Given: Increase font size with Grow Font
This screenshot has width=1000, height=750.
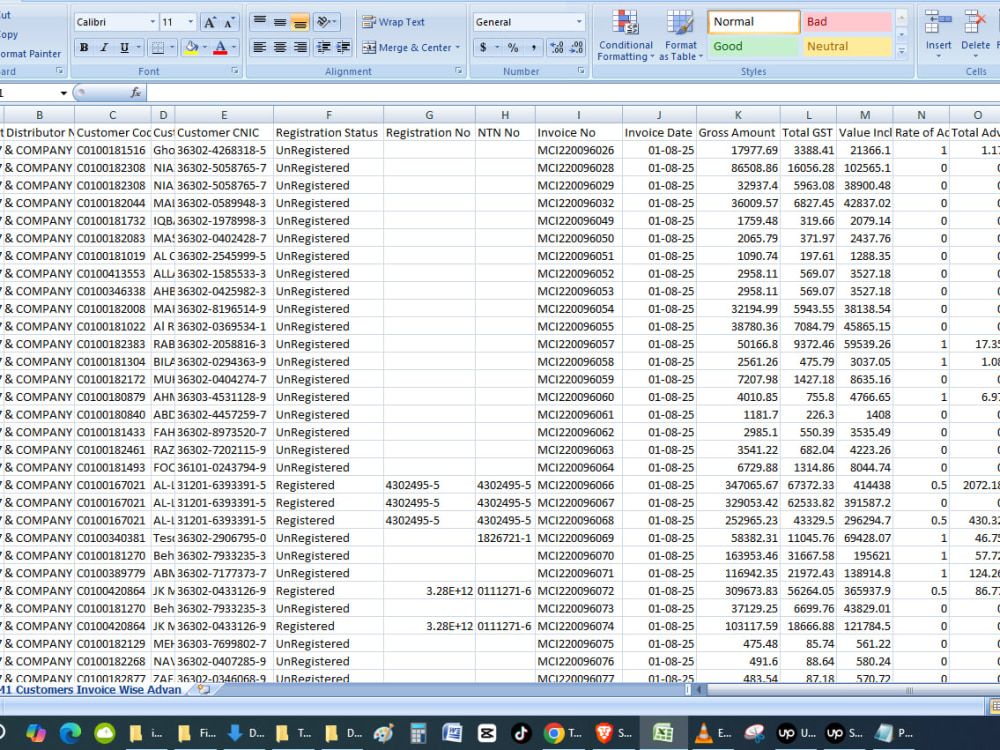Looking at the screenshot, I should 209,22.
